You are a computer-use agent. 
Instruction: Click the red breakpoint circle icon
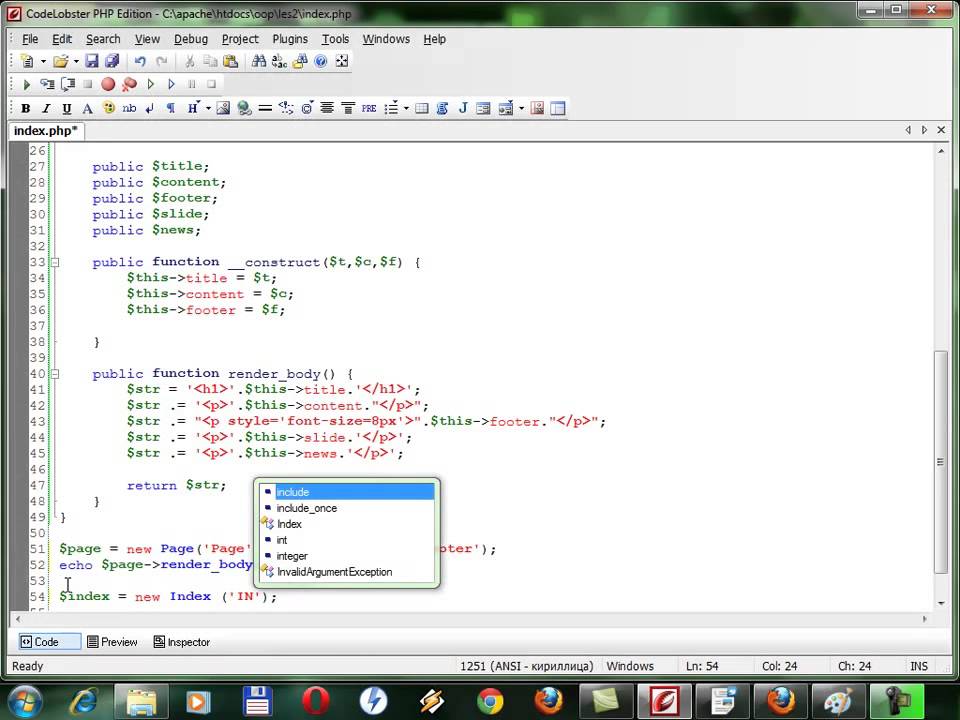tap(108, 85)
